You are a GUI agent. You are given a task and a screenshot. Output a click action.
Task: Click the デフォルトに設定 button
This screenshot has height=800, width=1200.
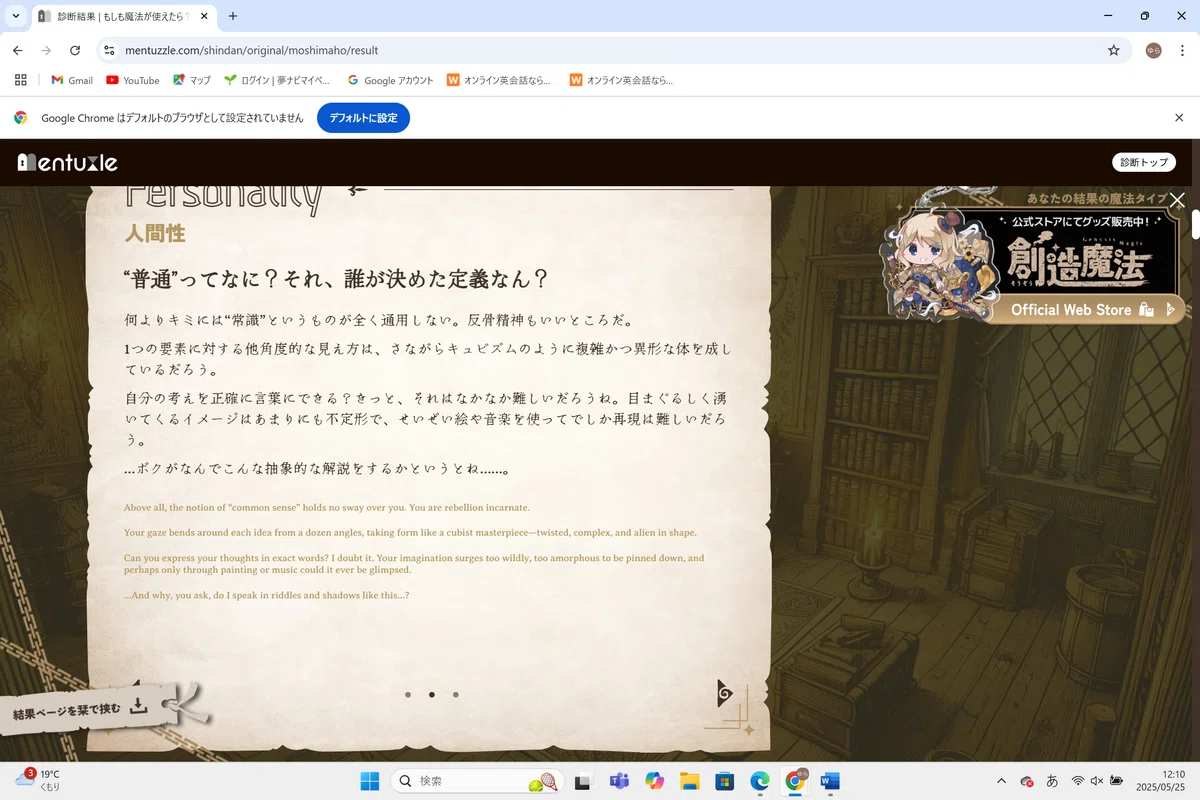coord(363,118)
